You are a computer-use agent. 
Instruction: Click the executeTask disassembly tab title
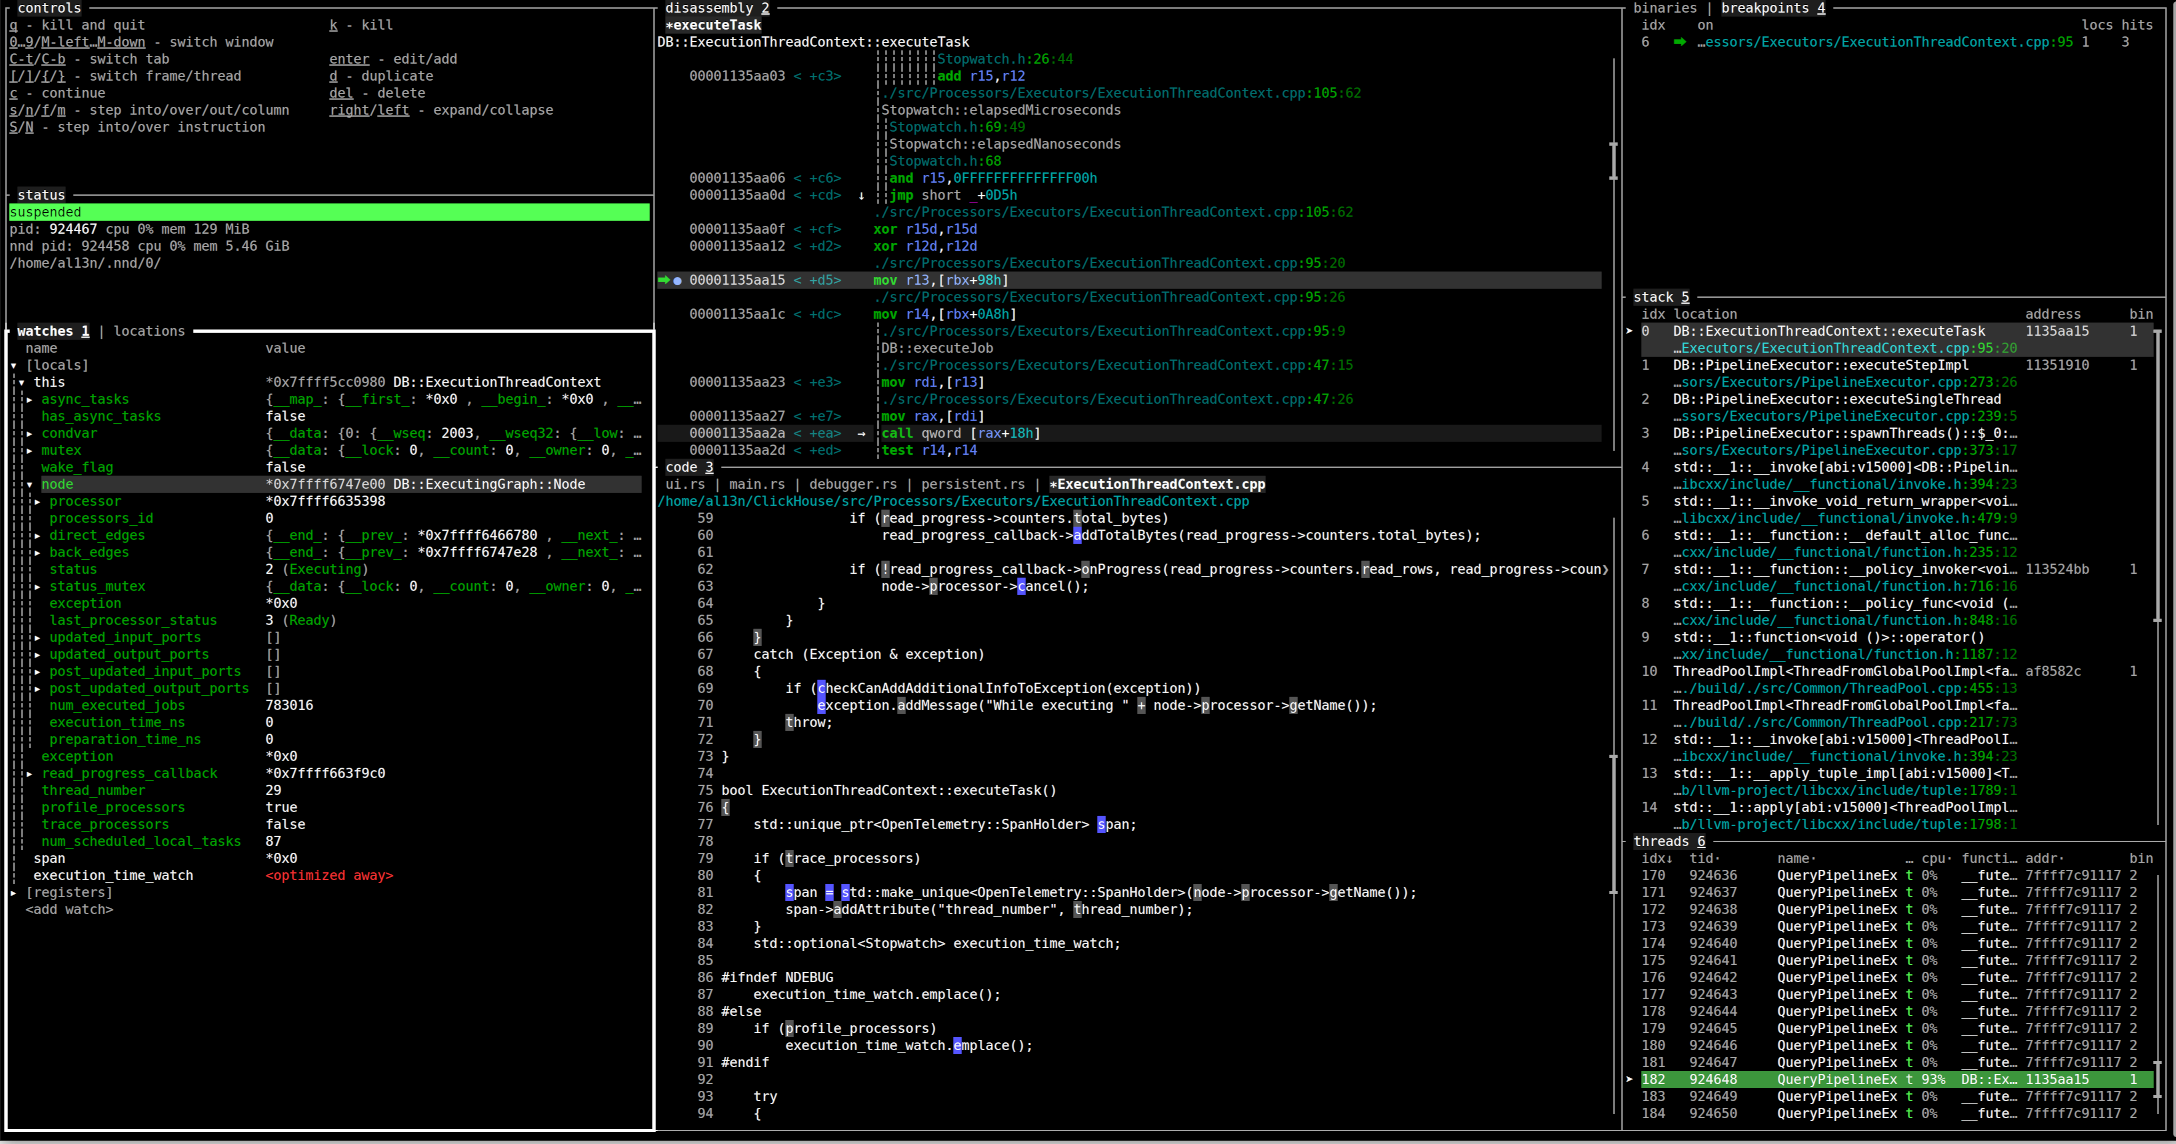coord(713,25)
